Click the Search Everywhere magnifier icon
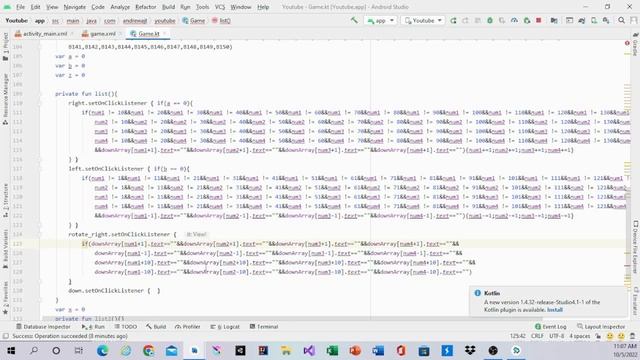 [x=621, y=20]
